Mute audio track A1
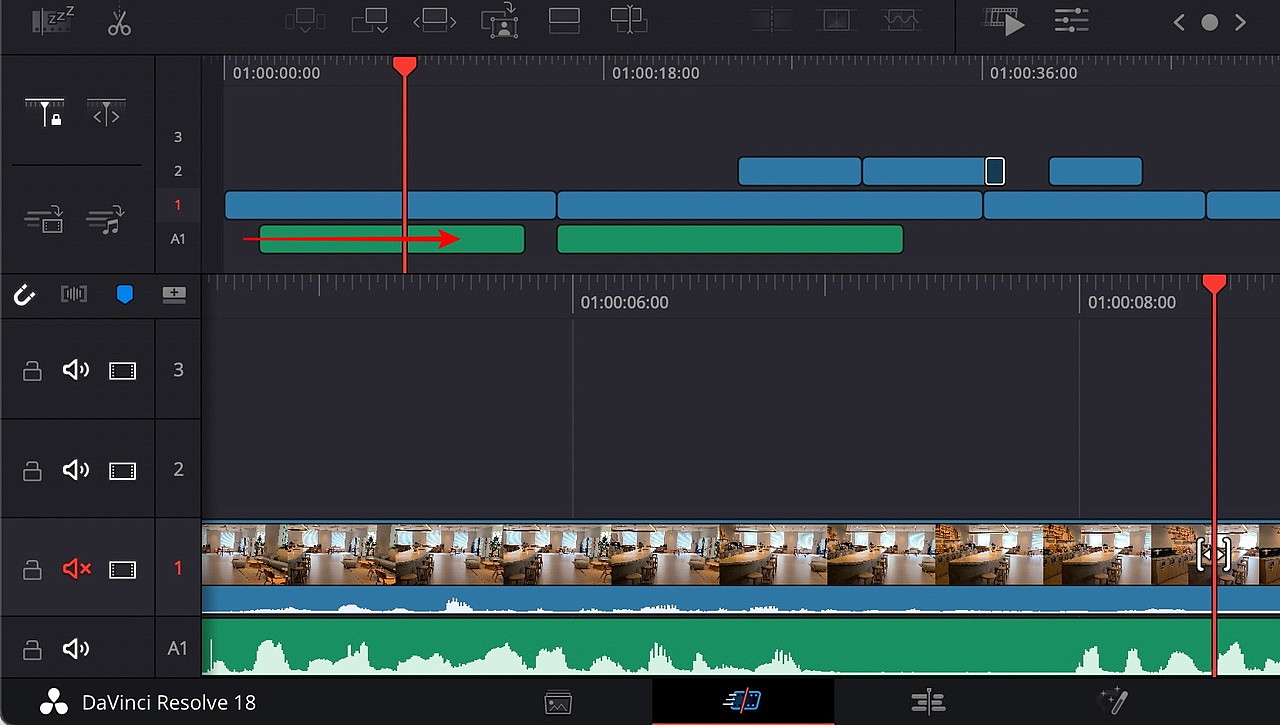 pyautogui.click(x=76, y=649)
